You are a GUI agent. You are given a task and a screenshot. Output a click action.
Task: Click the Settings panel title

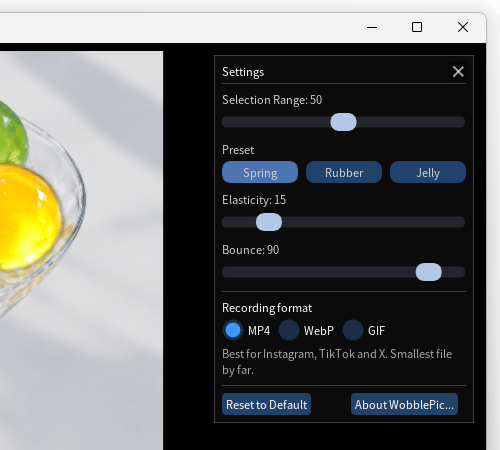[x=243, y=72]
